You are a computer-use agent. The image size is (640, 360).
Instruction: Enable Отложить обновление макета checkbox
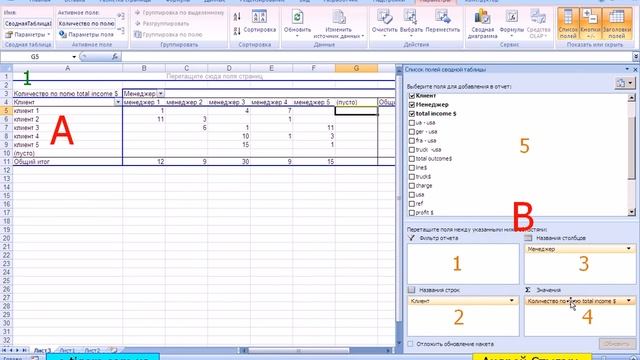[411, 344]
